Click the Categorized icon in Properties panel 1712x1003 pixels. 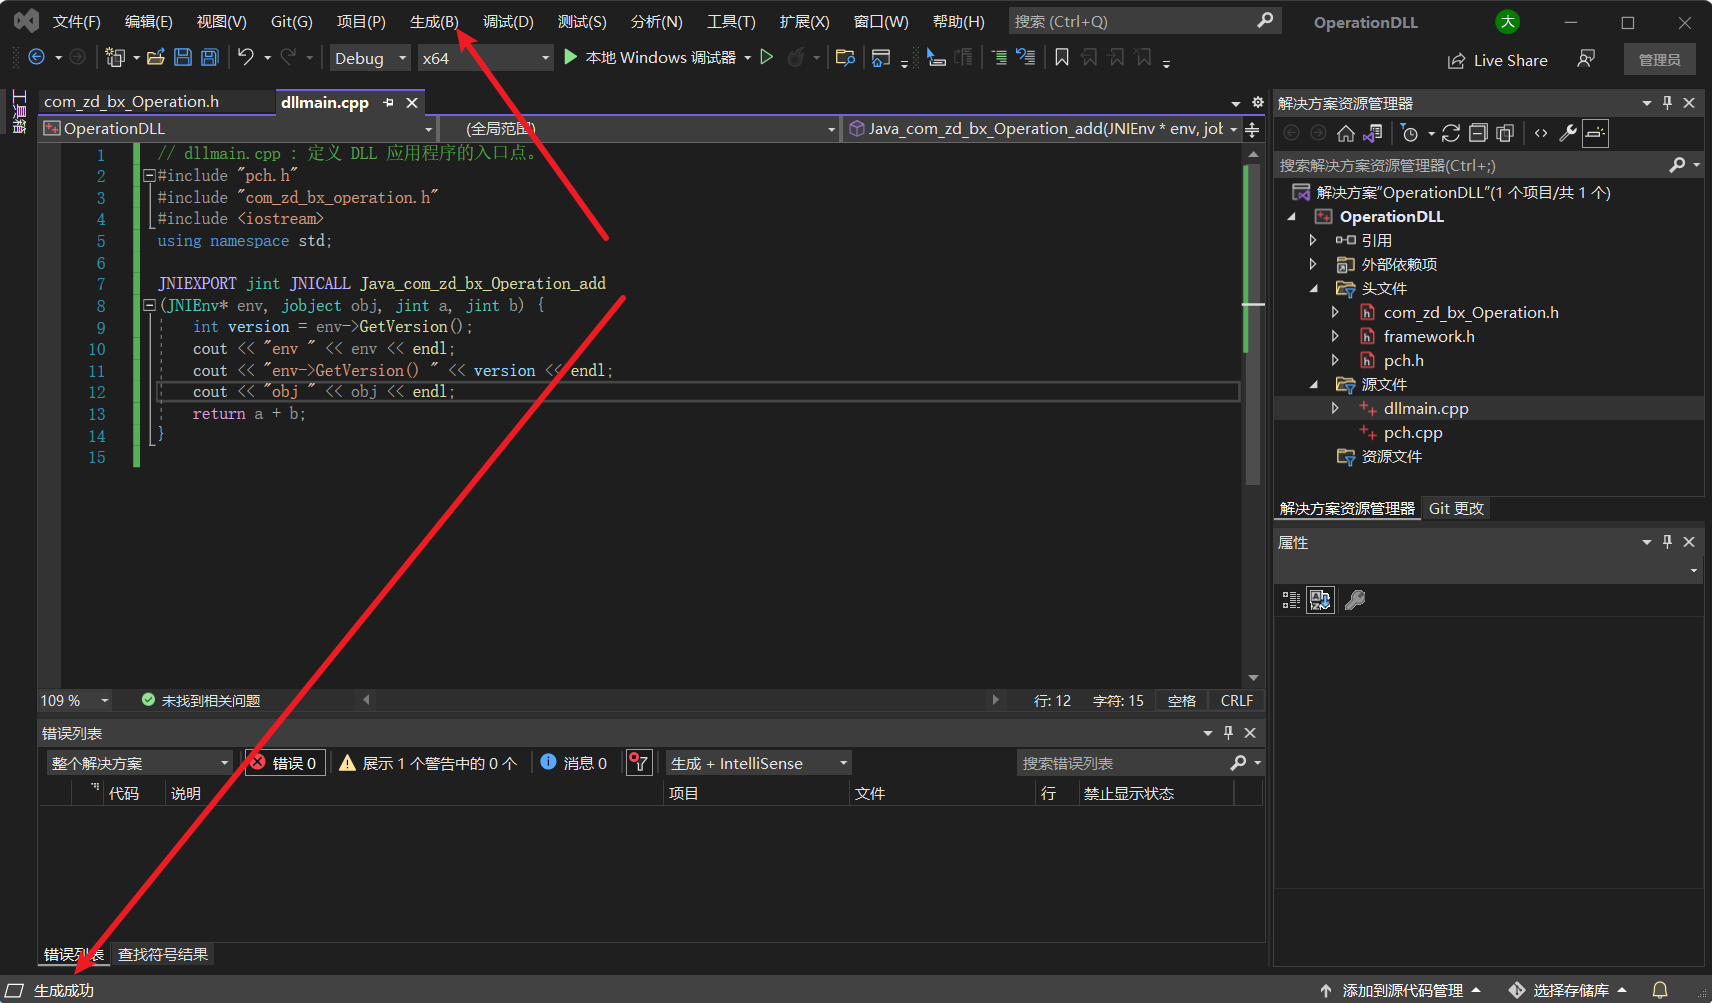(1291, 600)
